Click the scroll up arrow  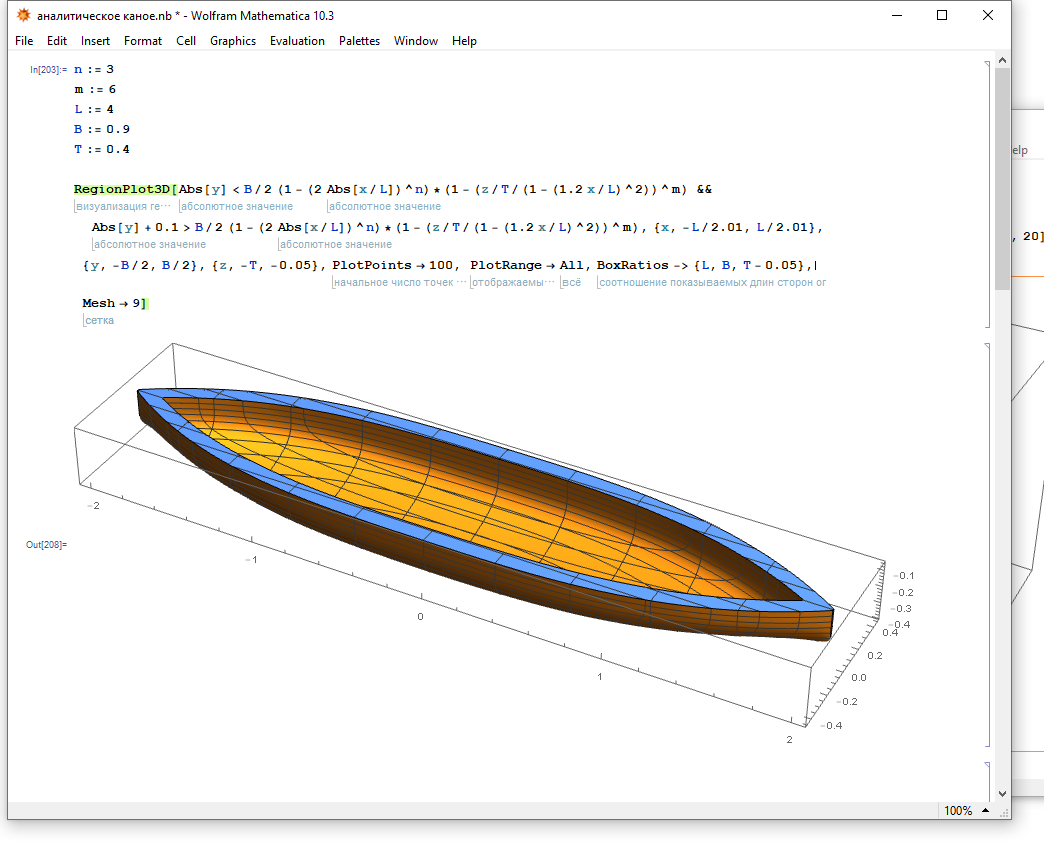click(x=1002, y=62)
